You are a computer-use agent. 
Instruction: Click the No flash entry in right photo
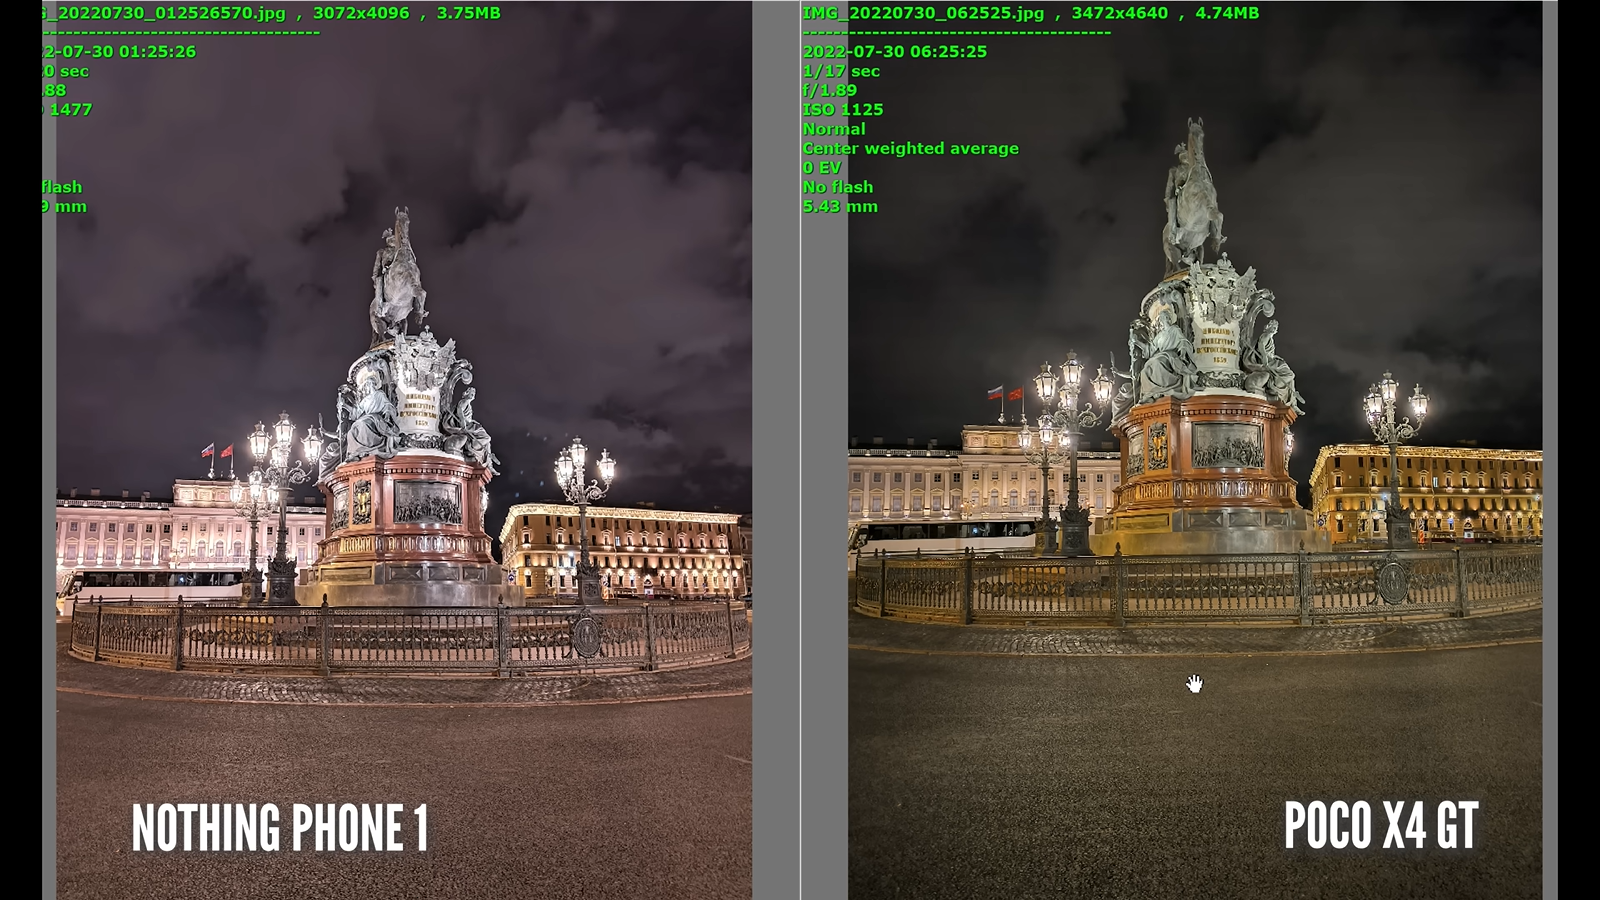click(x=838, y=187)
